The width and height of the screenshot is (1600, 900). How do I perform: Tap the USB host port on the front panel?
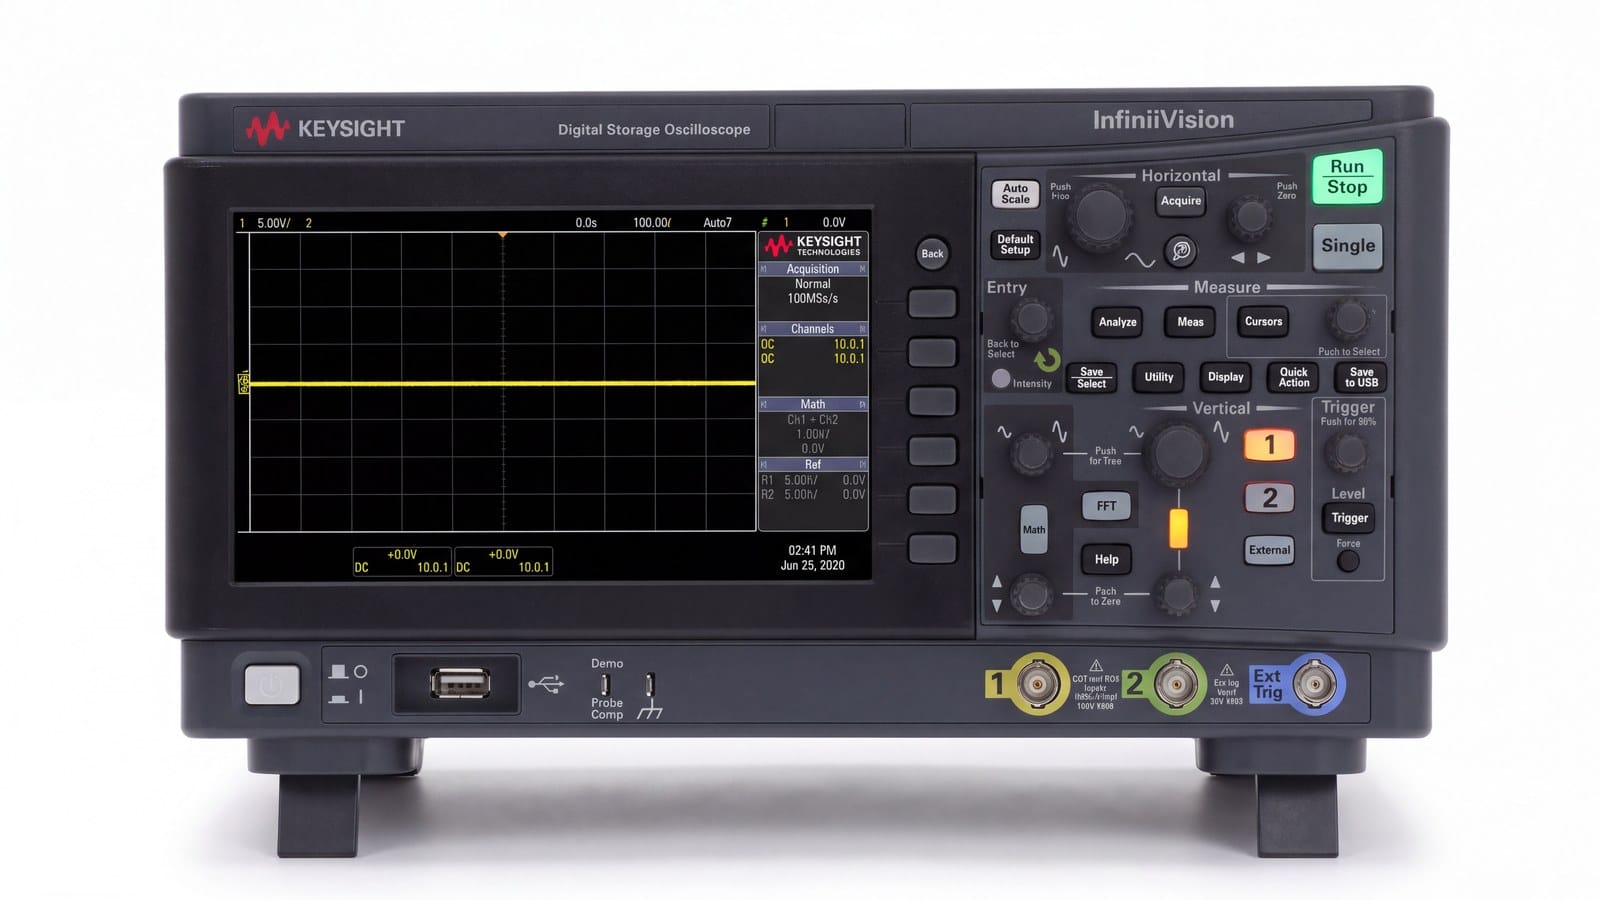click(459, 684)
